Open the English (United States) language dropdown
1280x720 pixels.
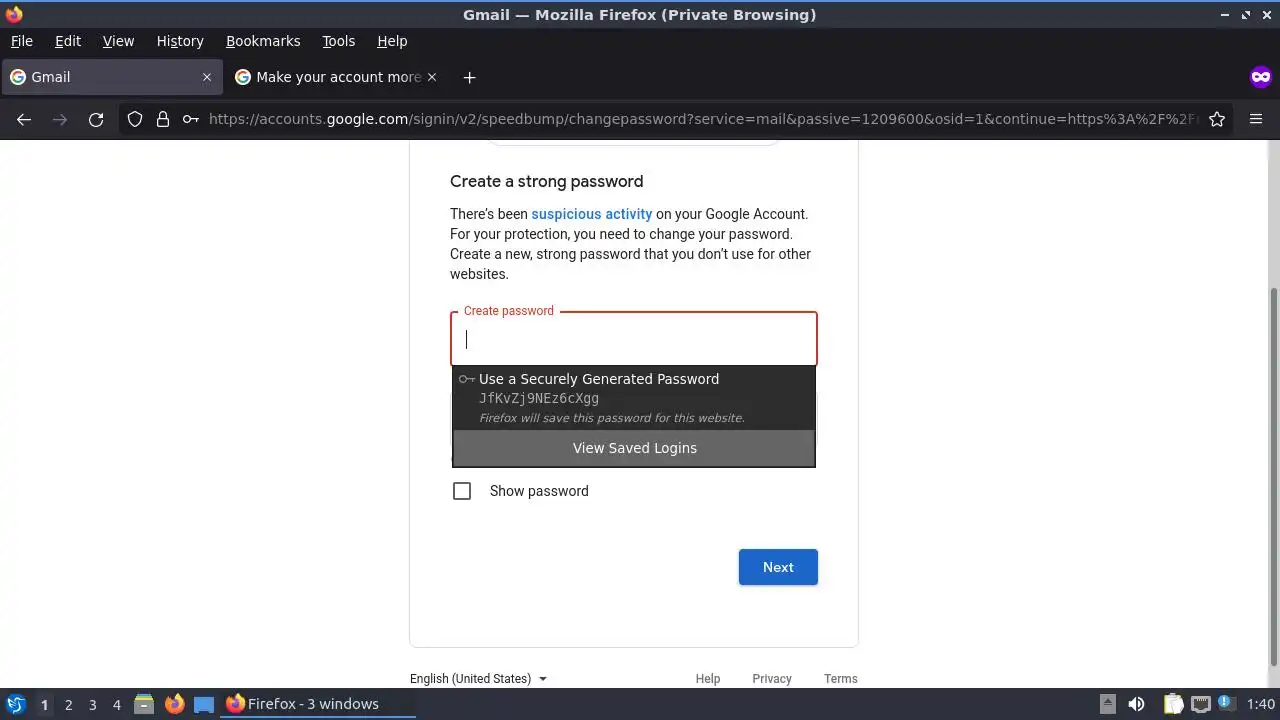point(479,678)
